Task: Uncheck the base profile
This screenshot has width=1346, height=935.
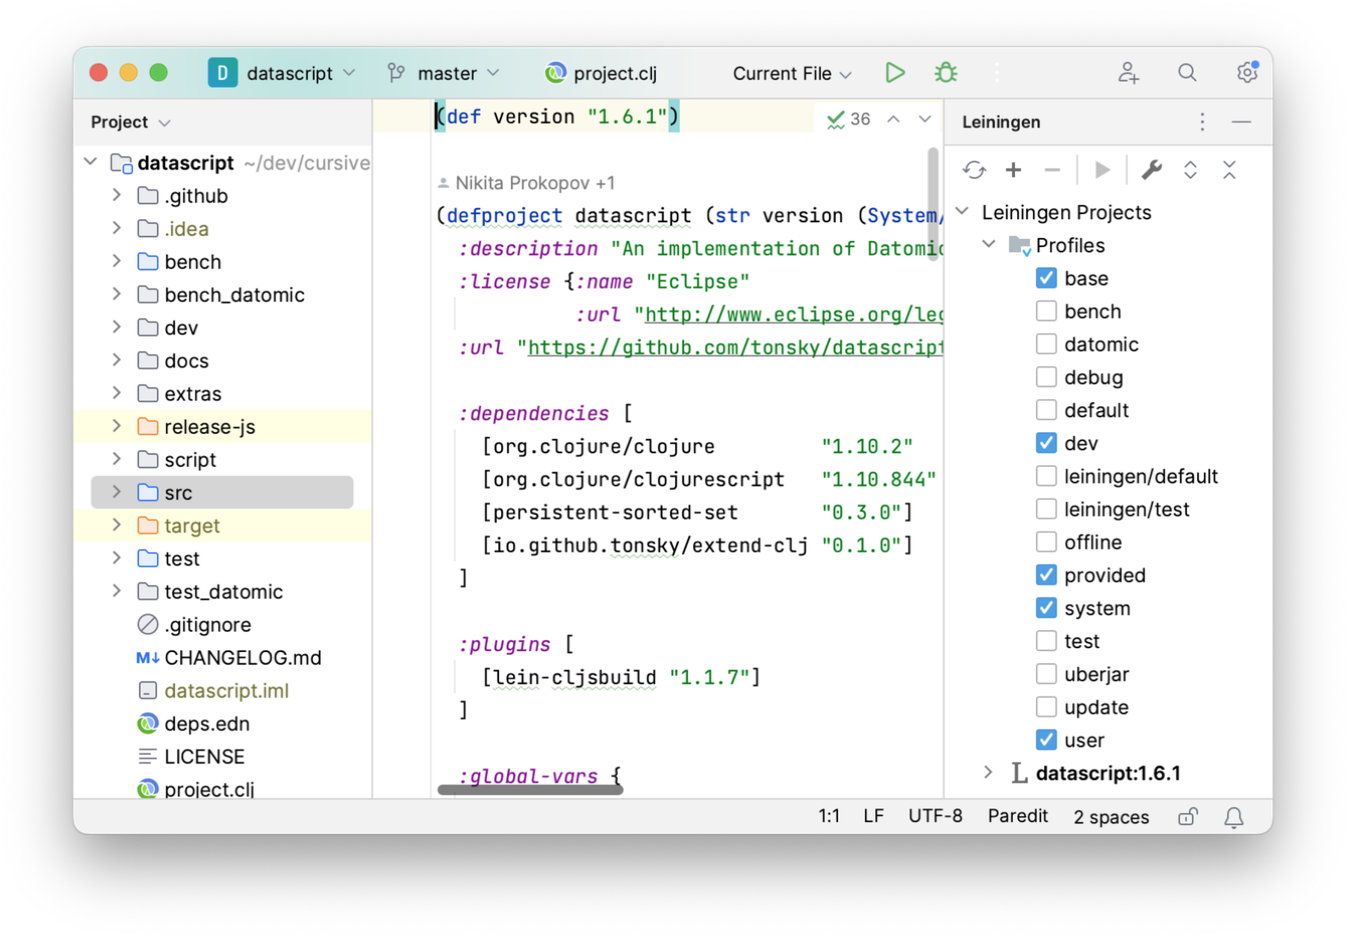Action: point(1046,278)
